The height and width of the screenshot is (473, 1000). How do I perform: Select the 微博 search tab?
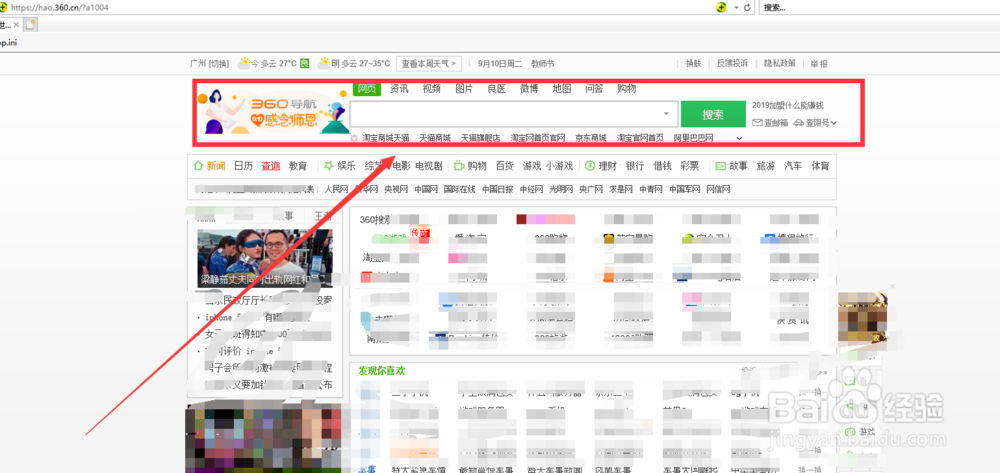coord(529,89)
